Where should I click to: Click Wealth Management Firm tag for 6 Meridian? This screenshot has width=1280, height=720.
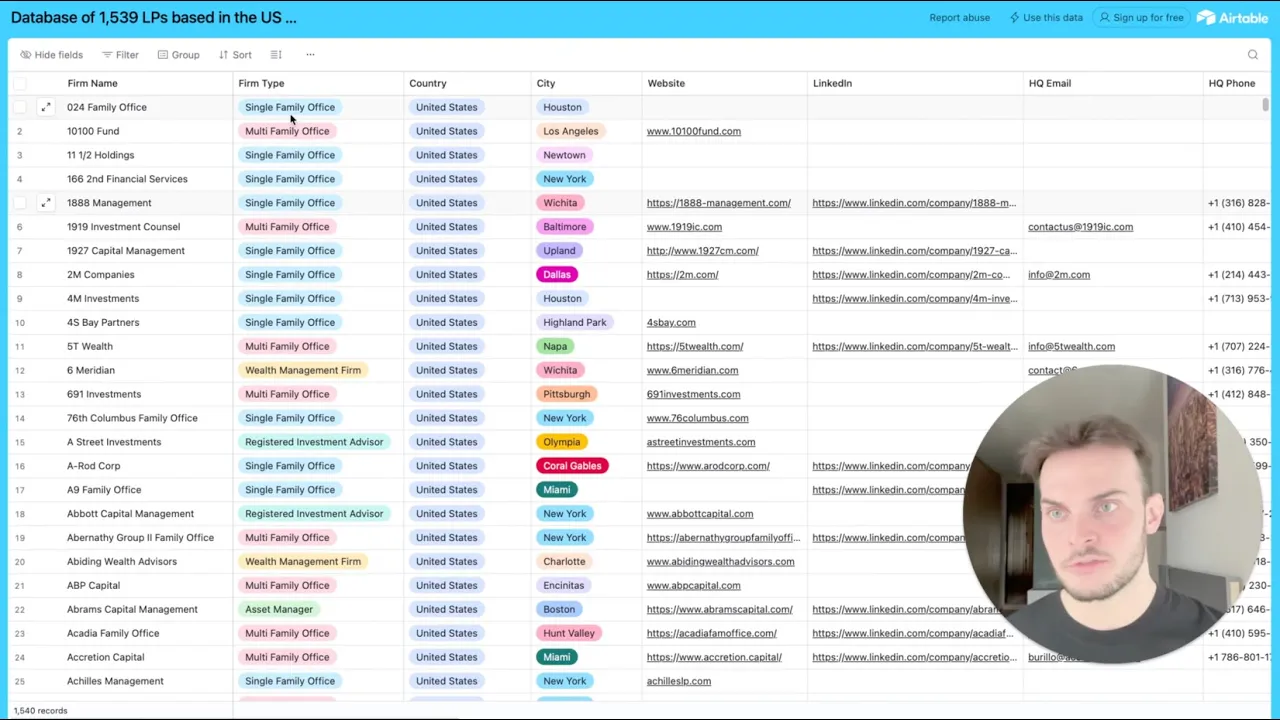point(303,371)
